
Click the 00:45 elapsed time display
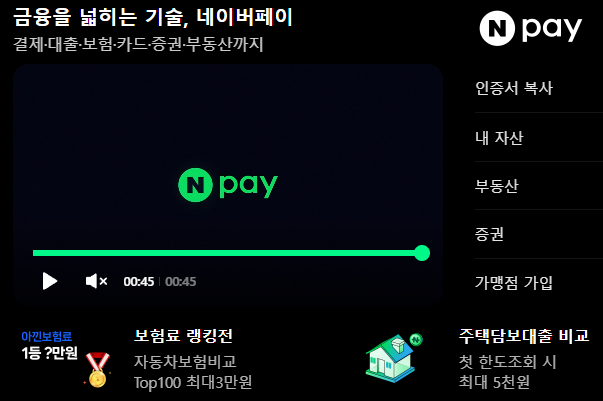[x=139, y=281]
